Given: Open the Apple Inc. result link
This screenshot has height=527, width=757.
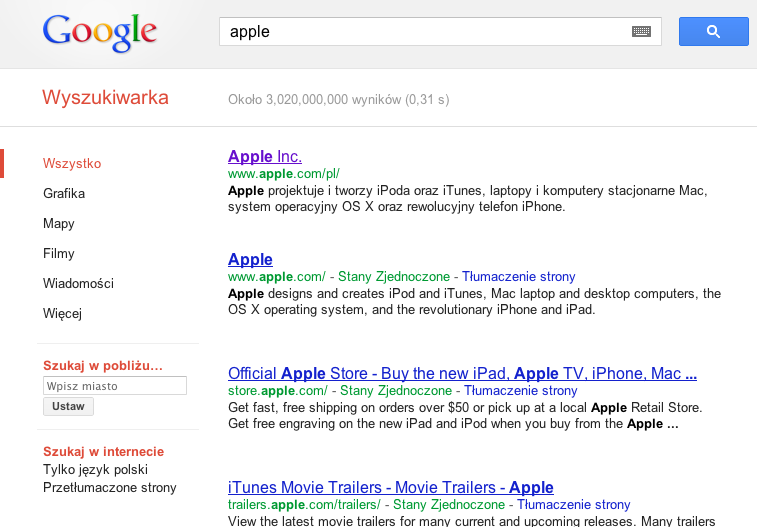Looking at the screenshot, I should 265,156.
